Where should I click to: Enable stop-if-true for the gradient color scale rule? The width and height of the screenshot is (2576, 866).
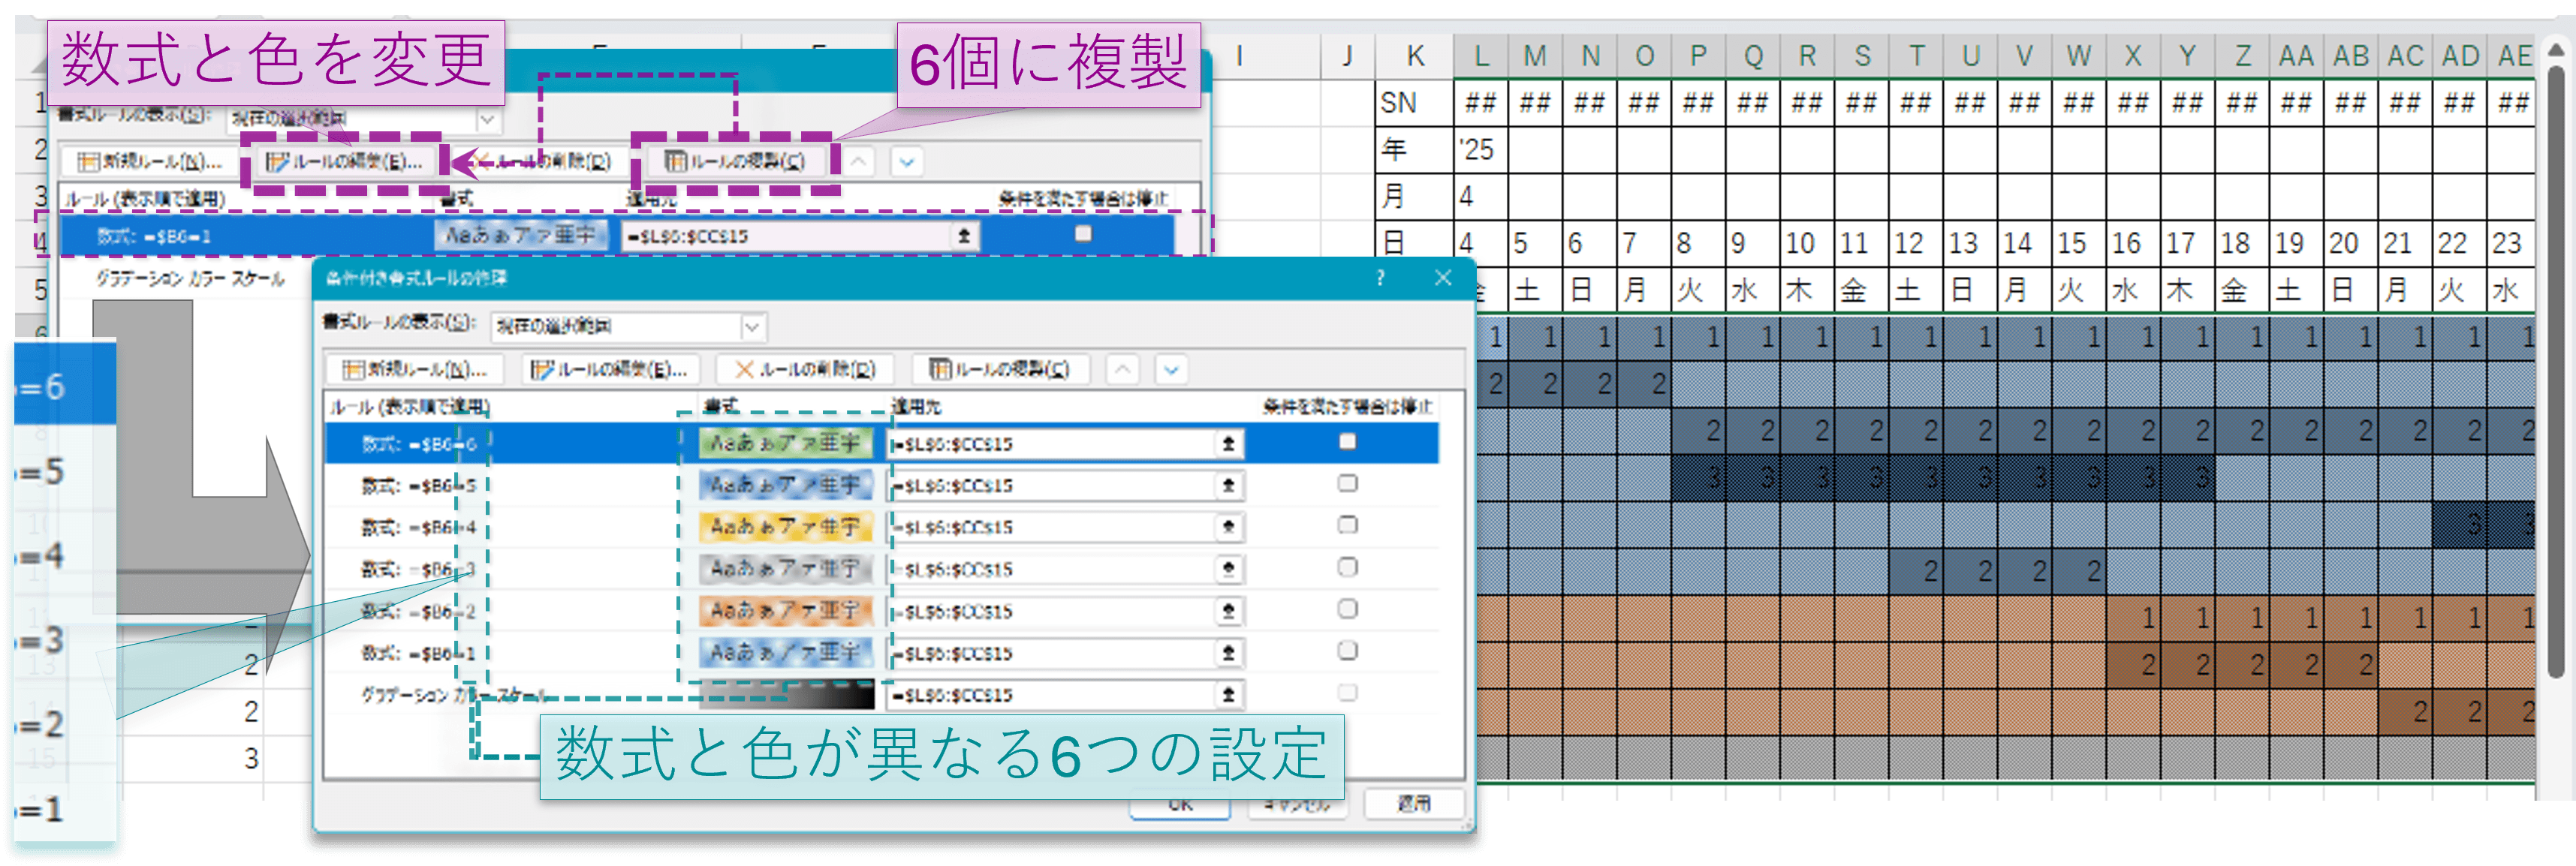tap(1348, 693)
